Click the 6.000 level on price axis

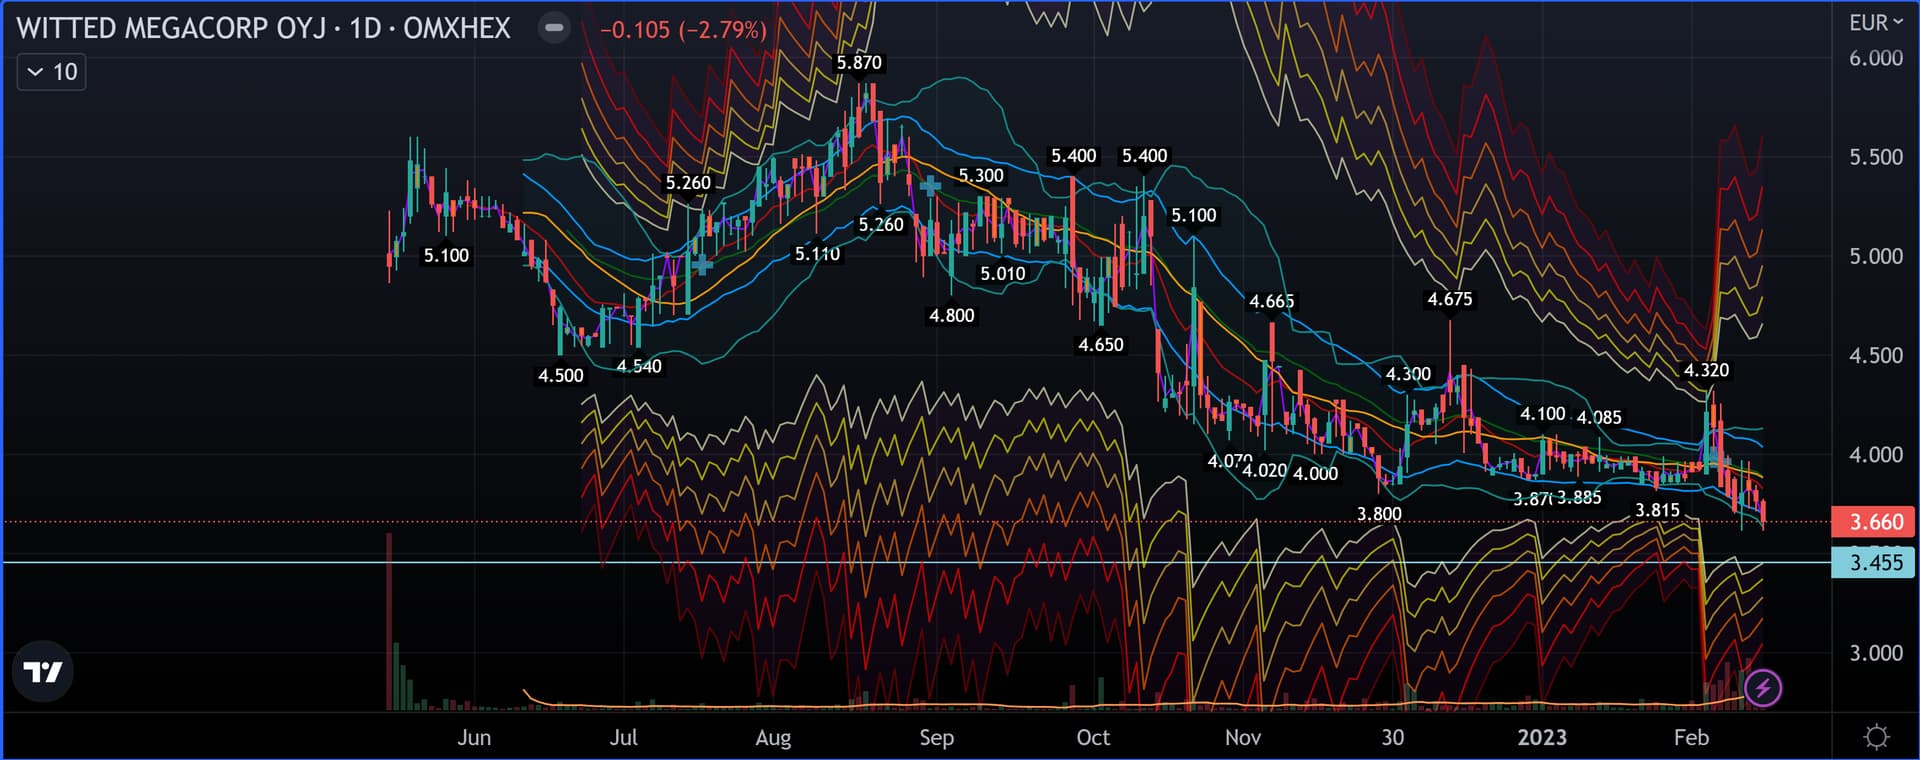[x=1875, y=58]
